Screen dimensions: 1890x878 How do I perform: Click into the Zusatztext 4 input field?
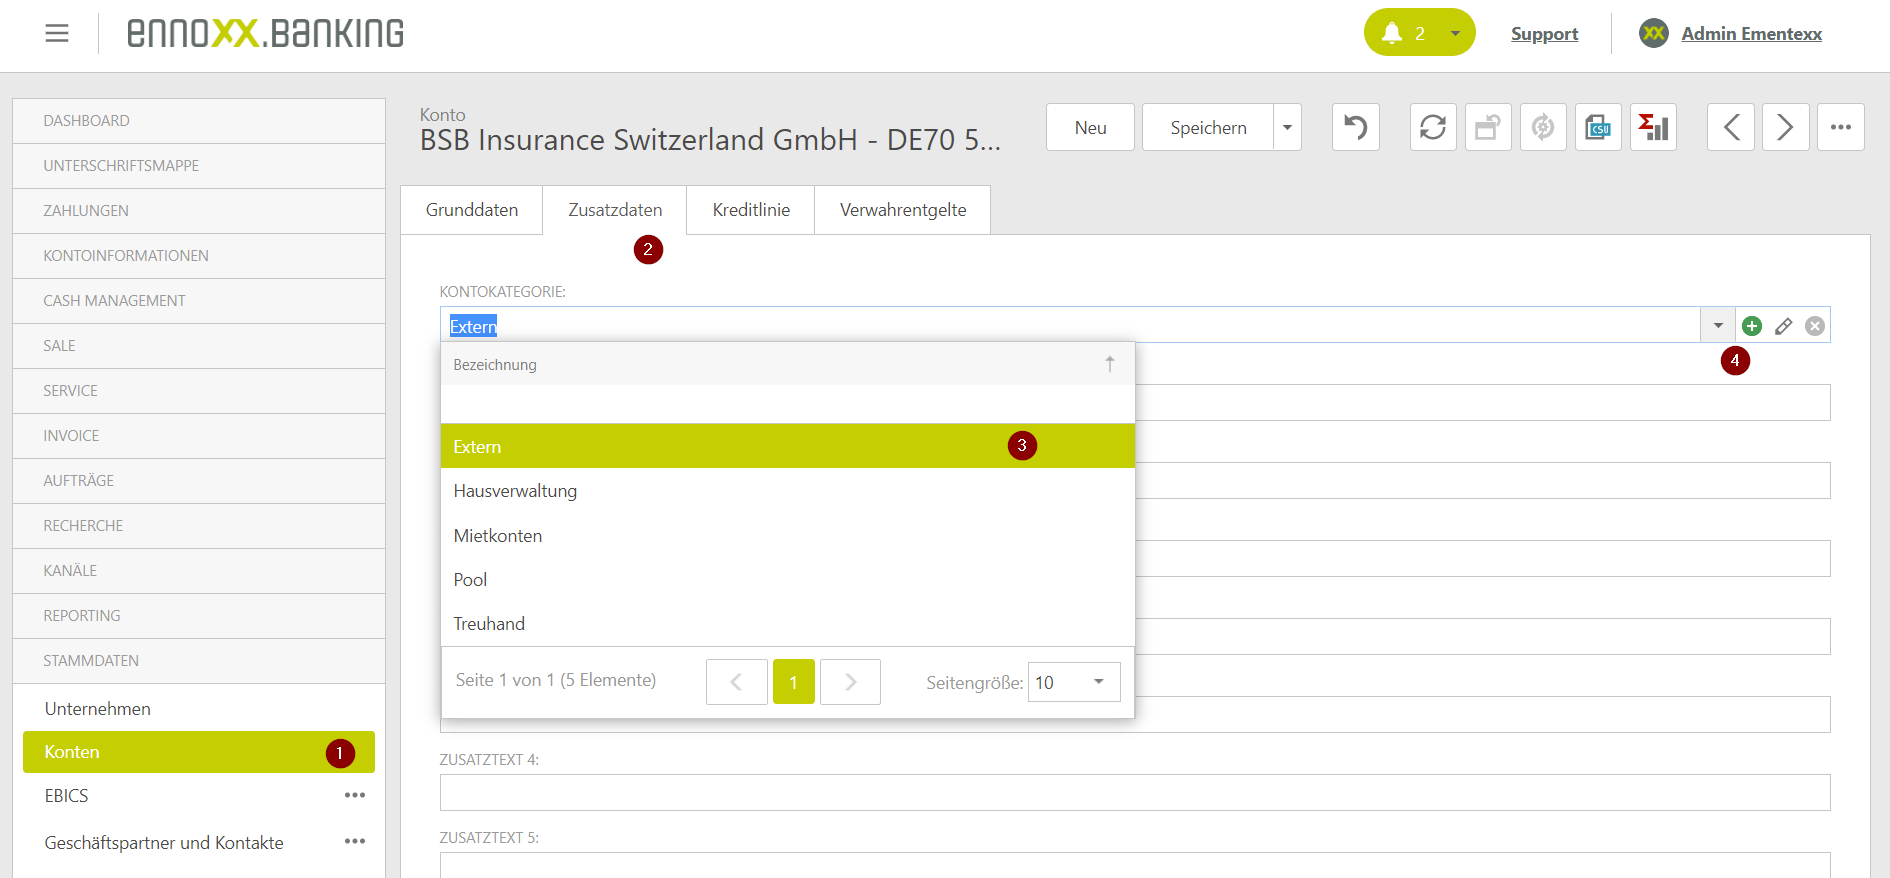point(1134,793)
